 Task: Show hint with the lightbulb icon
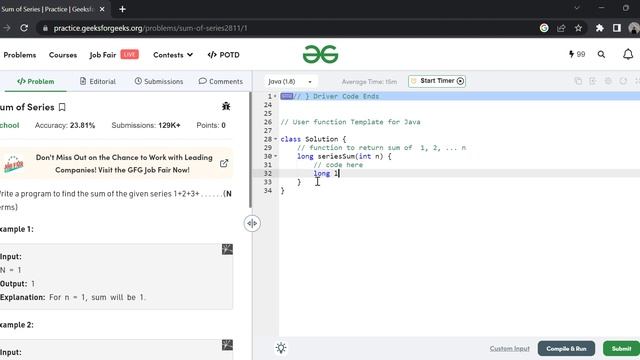tap(281, 348)
